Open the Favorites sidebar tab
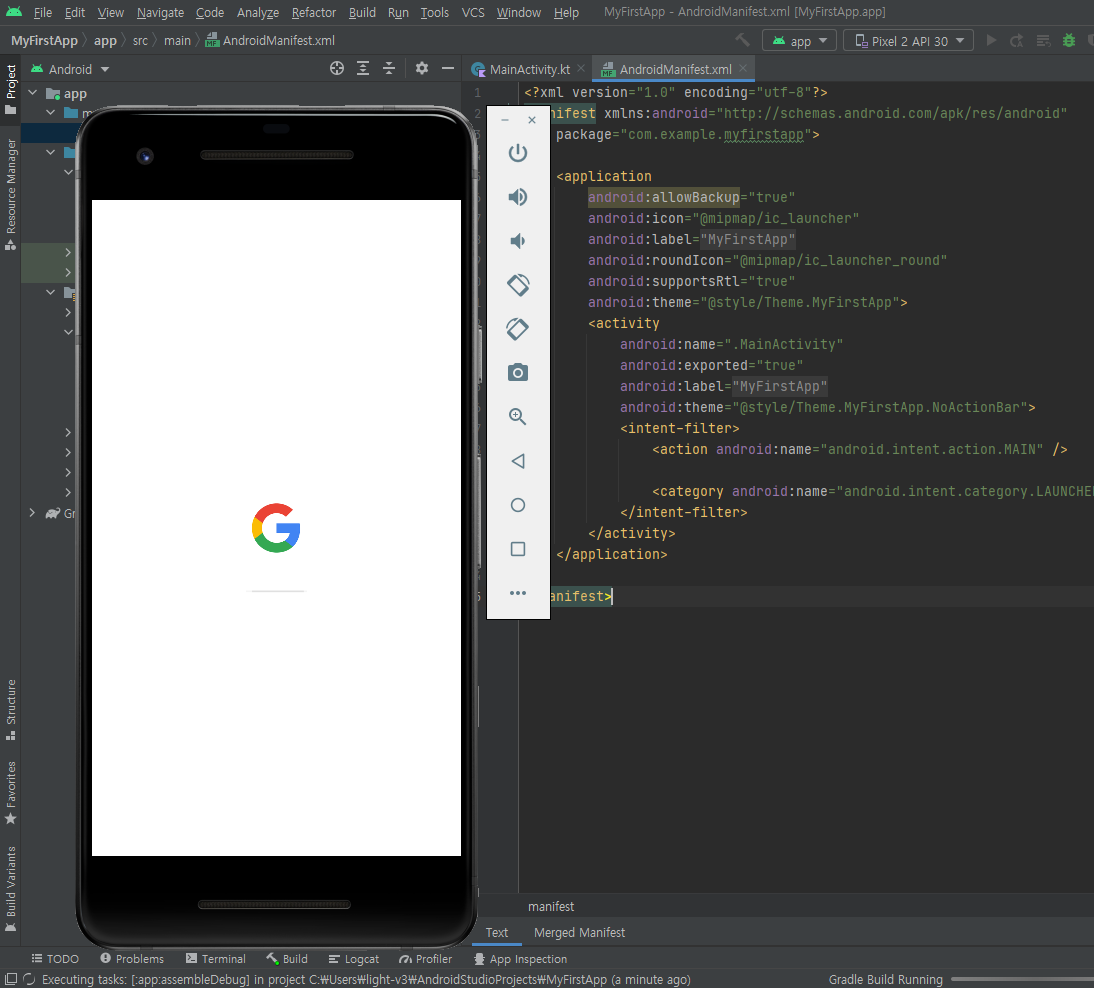The width and height of the screenshot is (1094, 988). [x=10, y=793]
